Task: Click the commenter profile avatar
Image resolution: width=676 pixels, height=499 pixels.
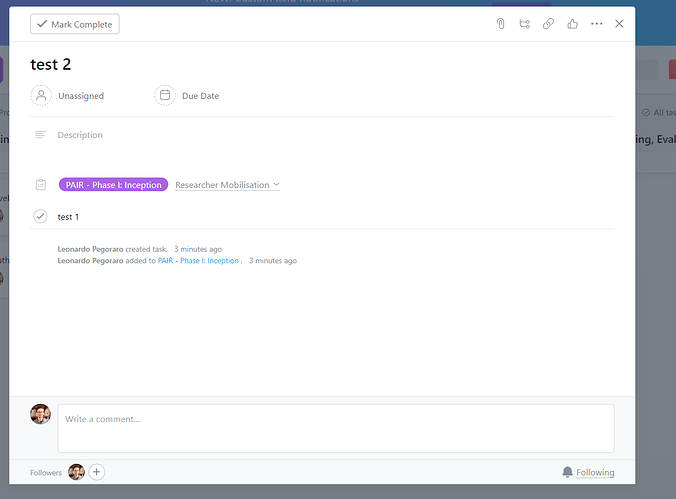Action: pyautogui.click(x=41, y=414)
